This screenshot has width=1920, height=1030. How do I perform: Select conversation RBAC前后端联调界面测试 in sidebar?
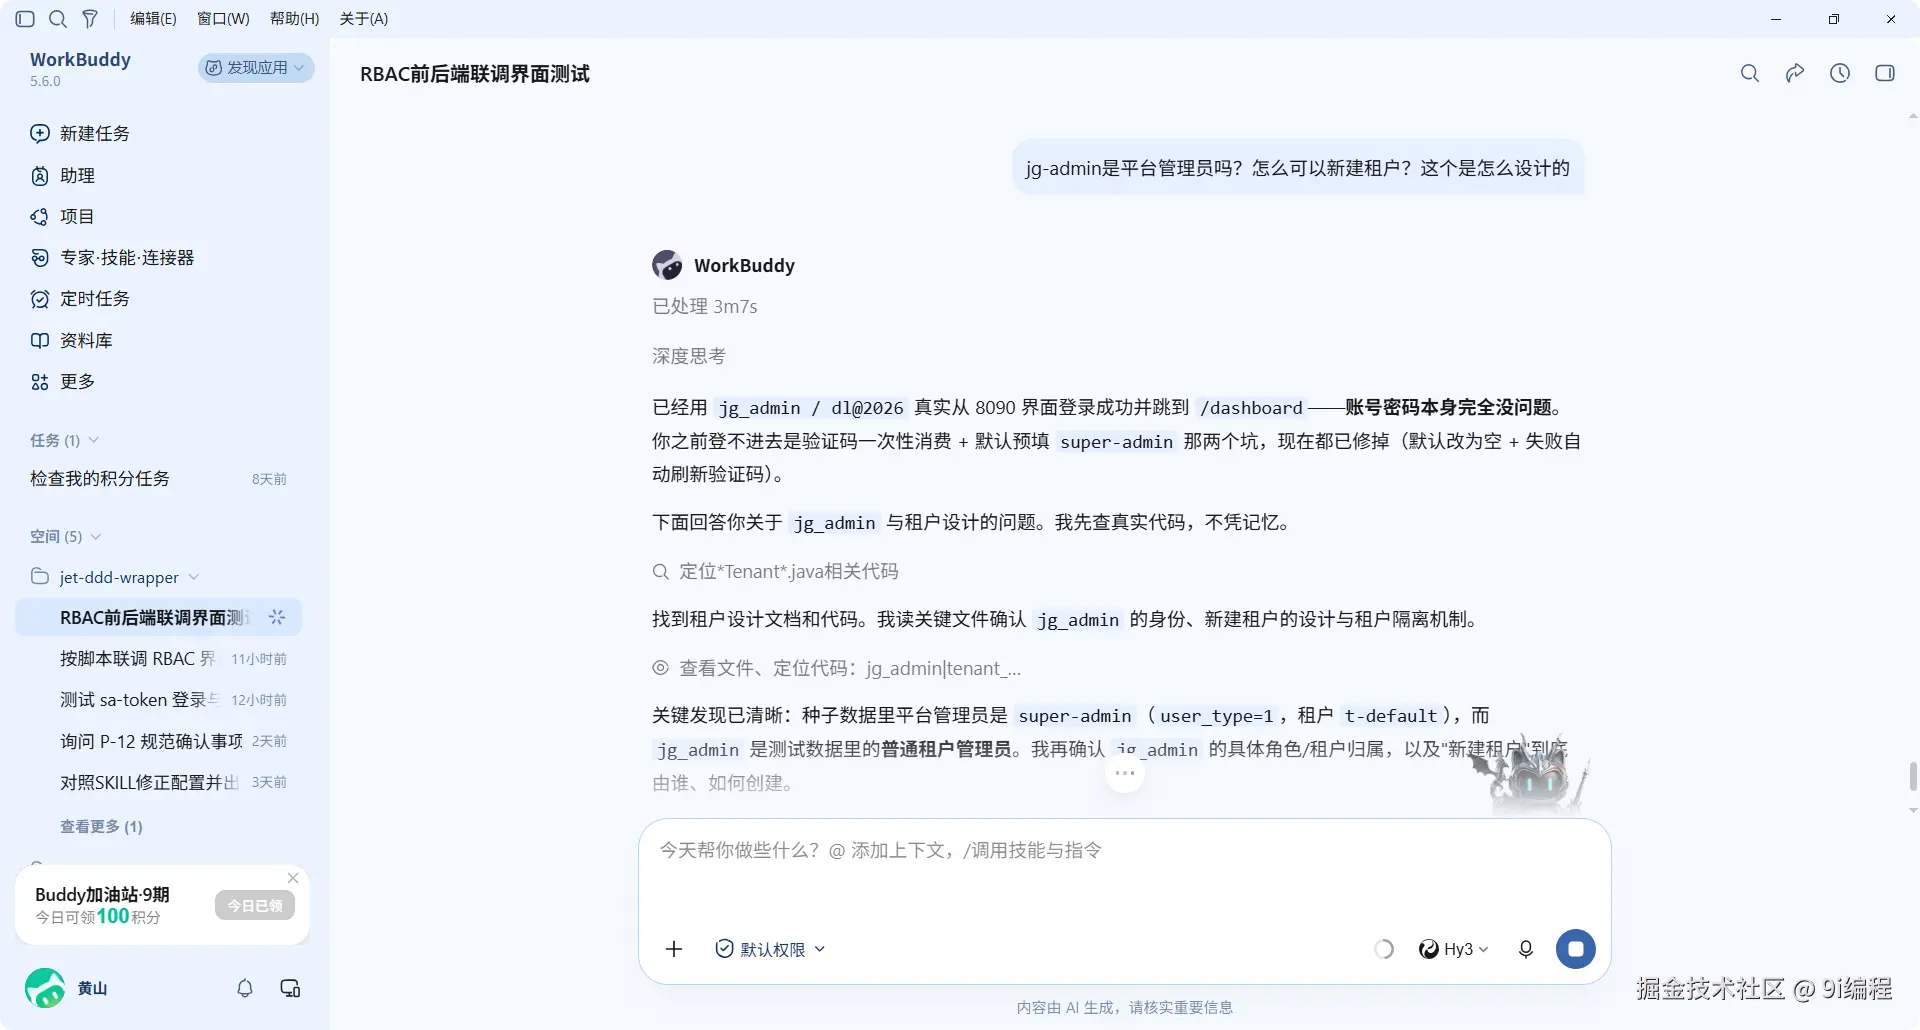coord(158,618)
